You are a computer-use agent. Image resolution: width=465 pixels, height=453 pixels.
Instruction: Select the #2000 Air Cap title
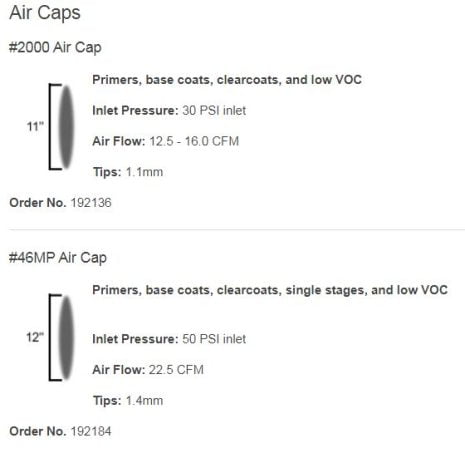pos(55,47)
